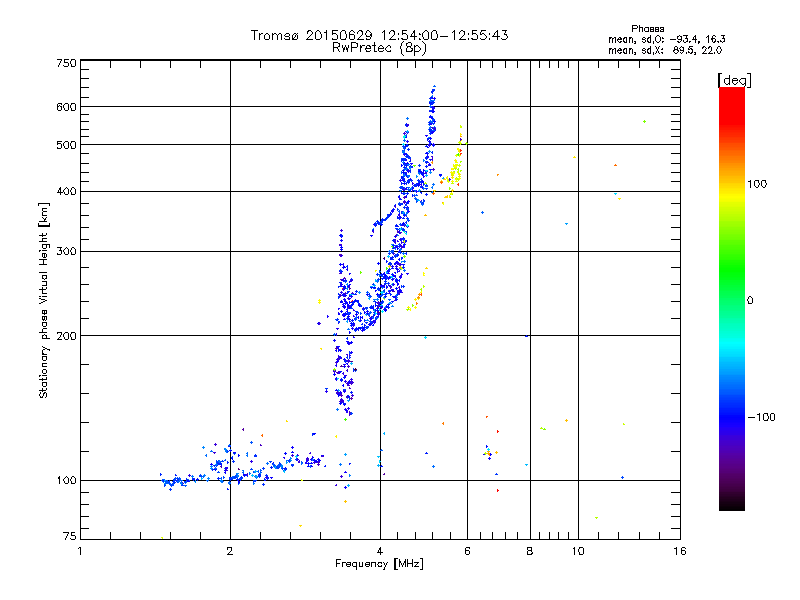Click the y-axis tick label '100'

[66, 481]
